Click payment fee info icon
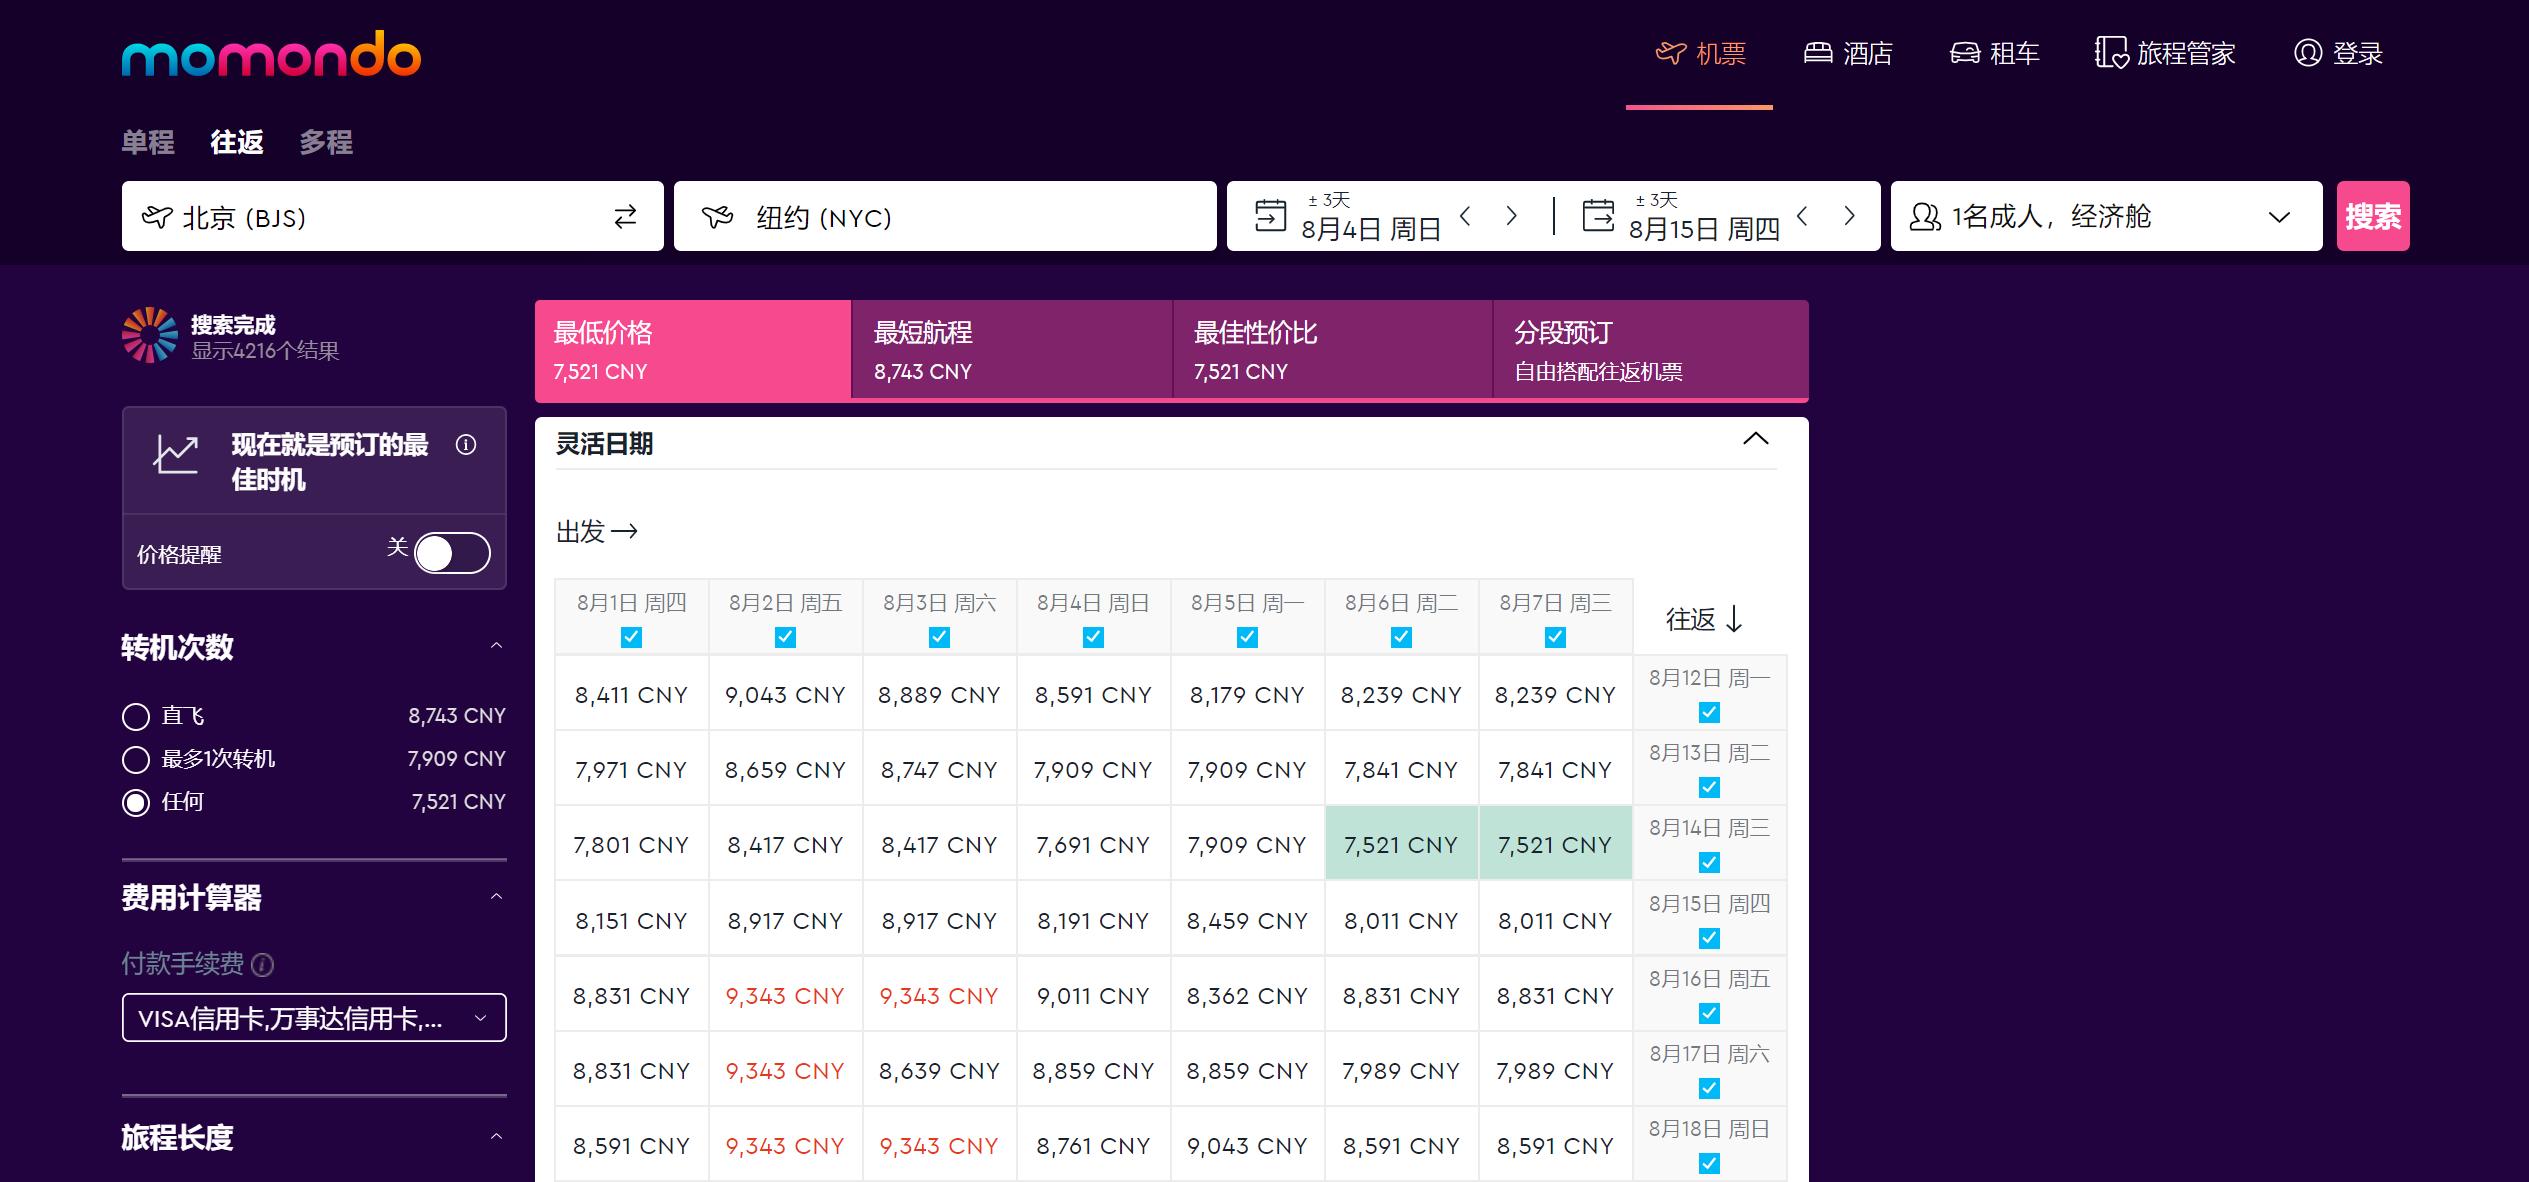This screenshot has height=1182, width=2529. click(263, 965)
